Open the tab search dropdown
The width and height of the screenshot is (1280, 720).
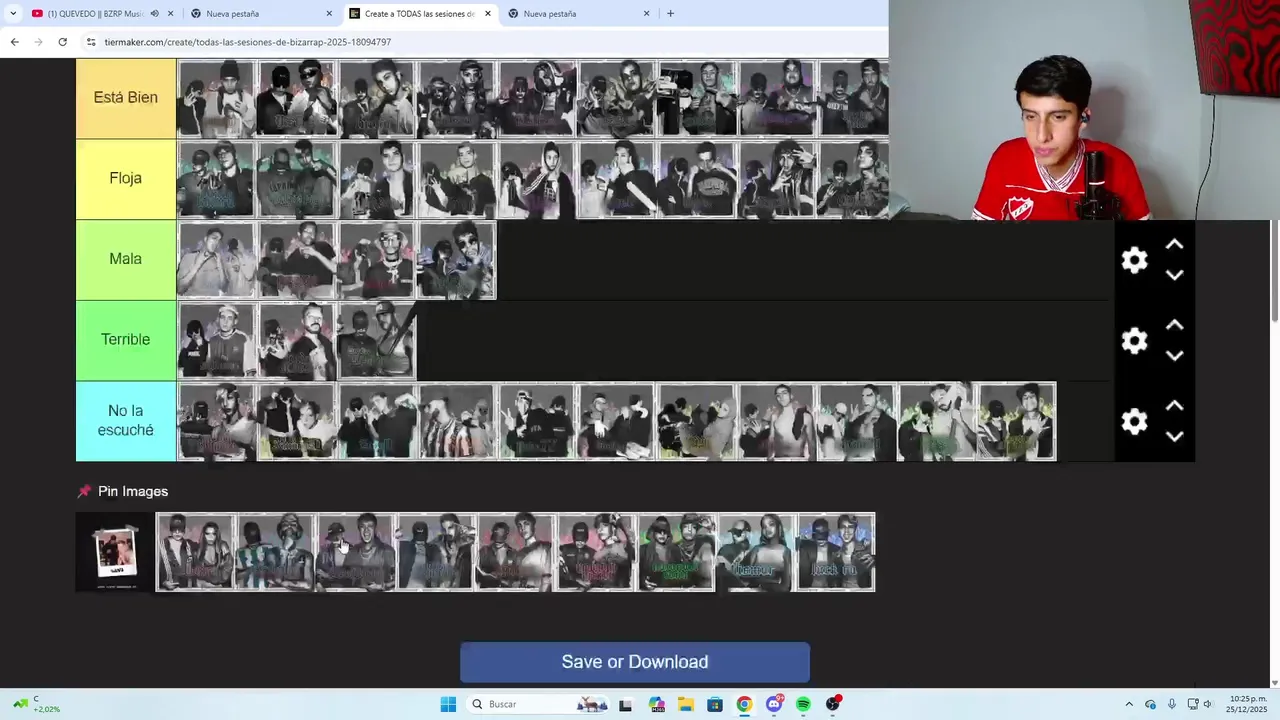pos(13,14)
